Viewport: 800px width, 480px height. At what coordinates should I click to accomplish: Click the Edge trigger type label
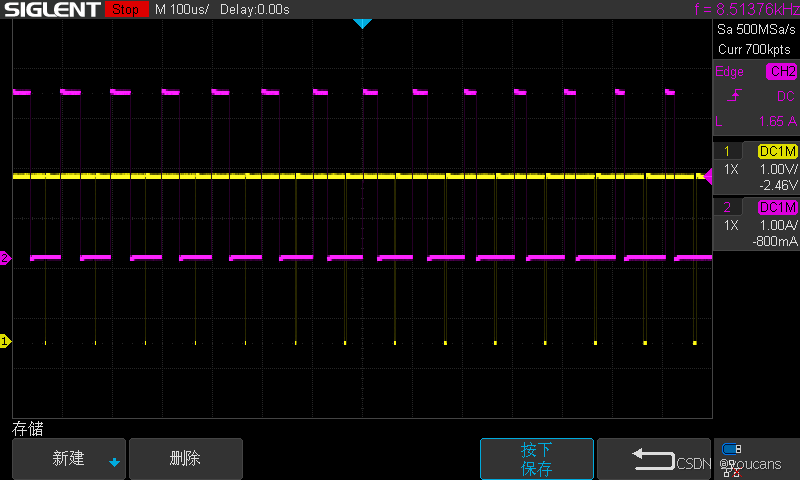[x=729, y=72]
